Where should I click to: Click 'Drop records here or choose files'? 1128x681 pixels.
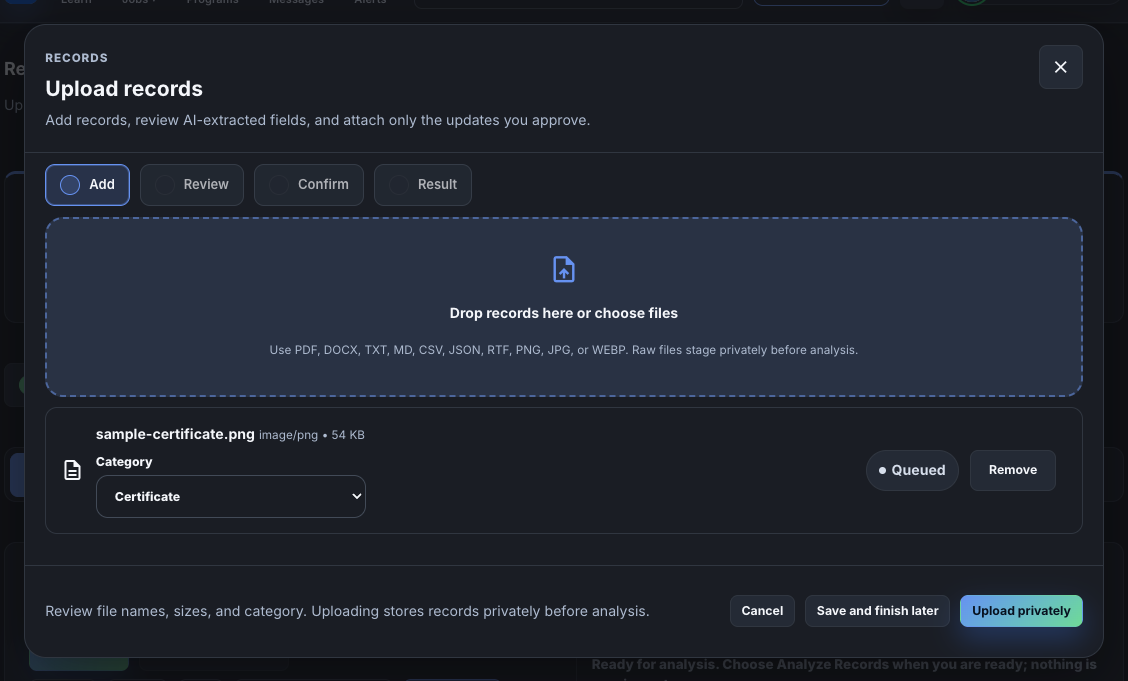click(563, 313)
